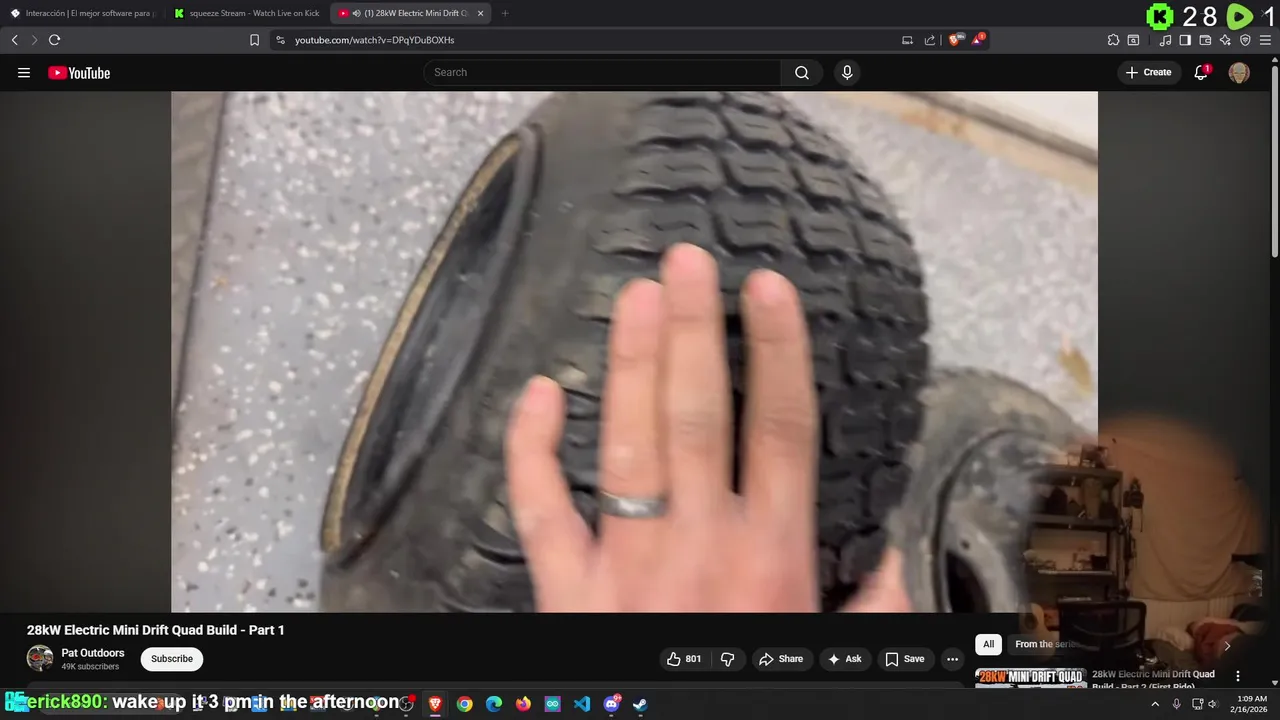Image resolution: width=1280 pixels, height=720 pixels.
Task: Open Google Chrome from taskbar
Action: (465, 704)
